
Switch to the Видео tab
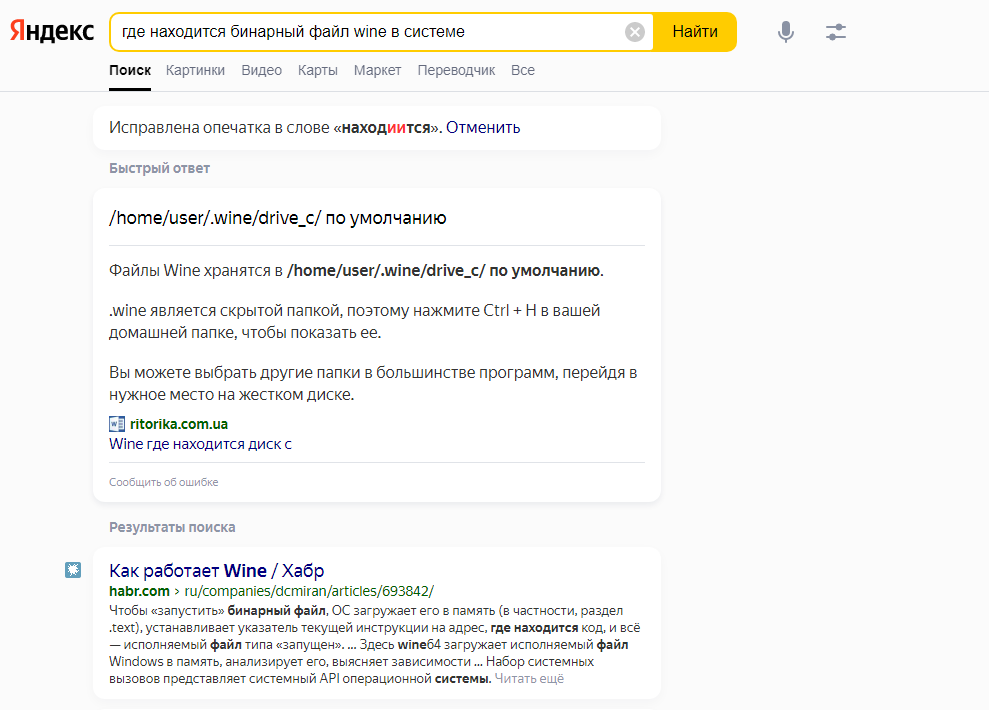(261, 70)
